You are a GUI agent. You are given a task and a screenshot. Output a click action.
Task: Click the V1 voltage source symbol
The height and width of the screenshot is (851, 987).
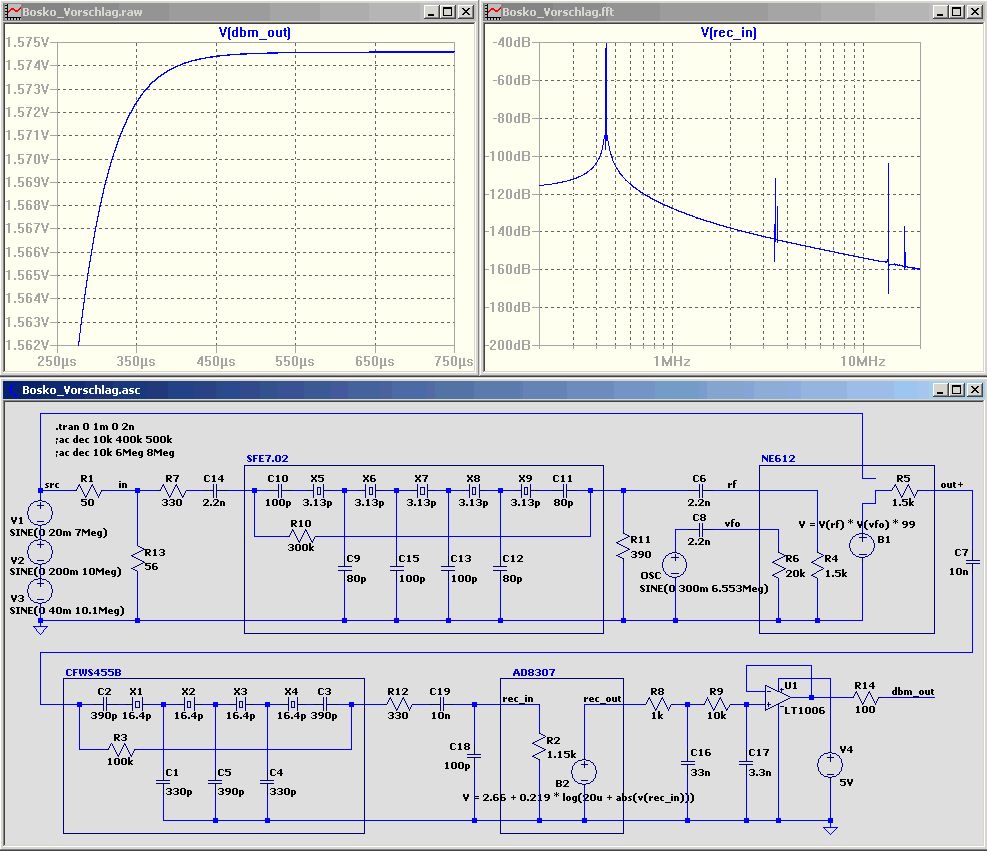41,514
